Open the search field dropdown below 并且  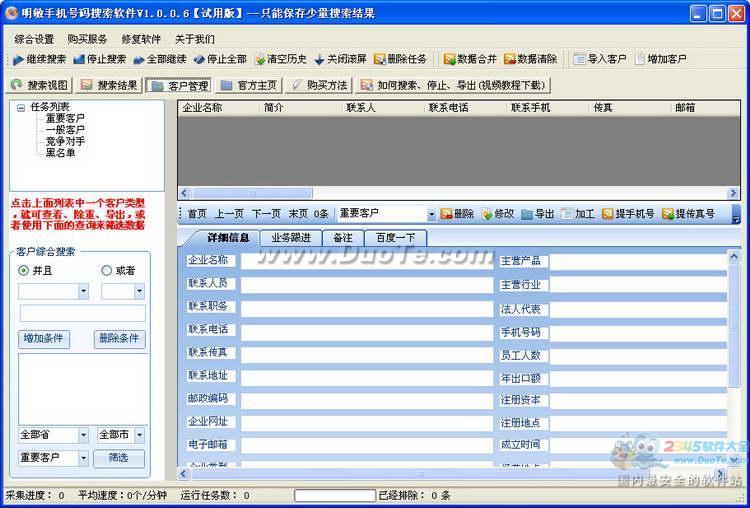click(x=83, y=291)
